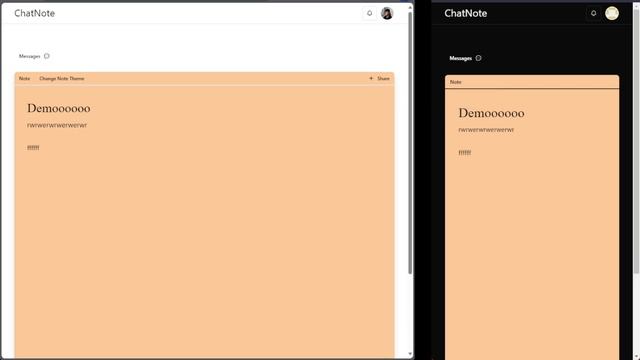
Task: Click scroll-down arrow in light window
Action: coord(410,354)
